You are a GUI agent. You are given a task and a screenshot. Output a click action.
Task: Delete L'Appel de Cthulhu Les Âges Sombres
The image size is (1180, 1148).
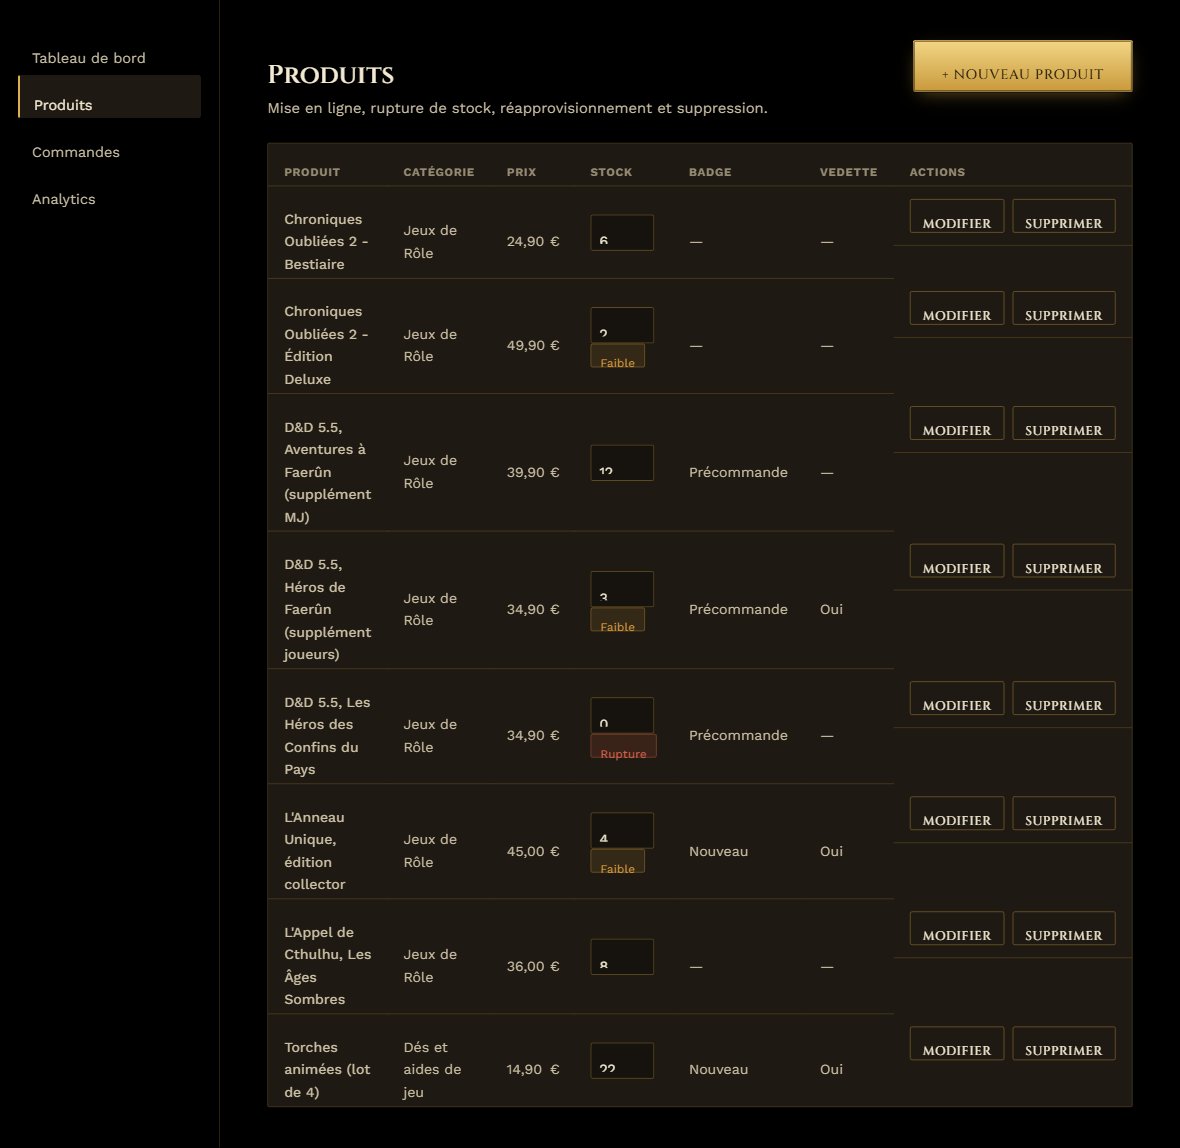point(1063,928)
